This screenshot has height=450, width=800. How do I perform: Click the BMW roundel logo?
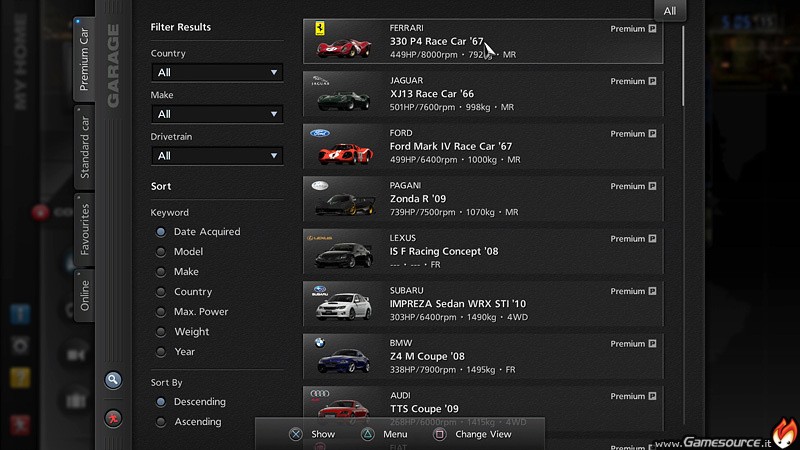coord(316,343)
